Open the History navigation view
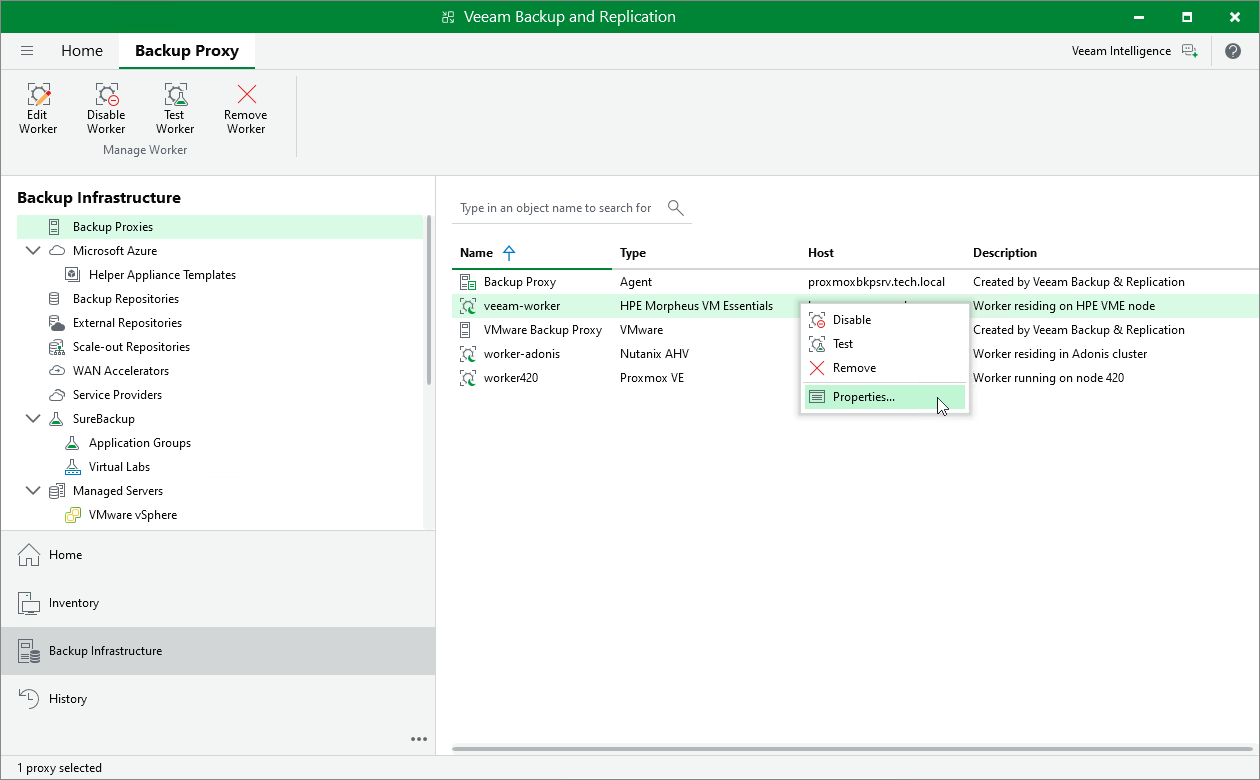Screen dimensions: 1260x780 pyautogui.click(x=68, y=699)
